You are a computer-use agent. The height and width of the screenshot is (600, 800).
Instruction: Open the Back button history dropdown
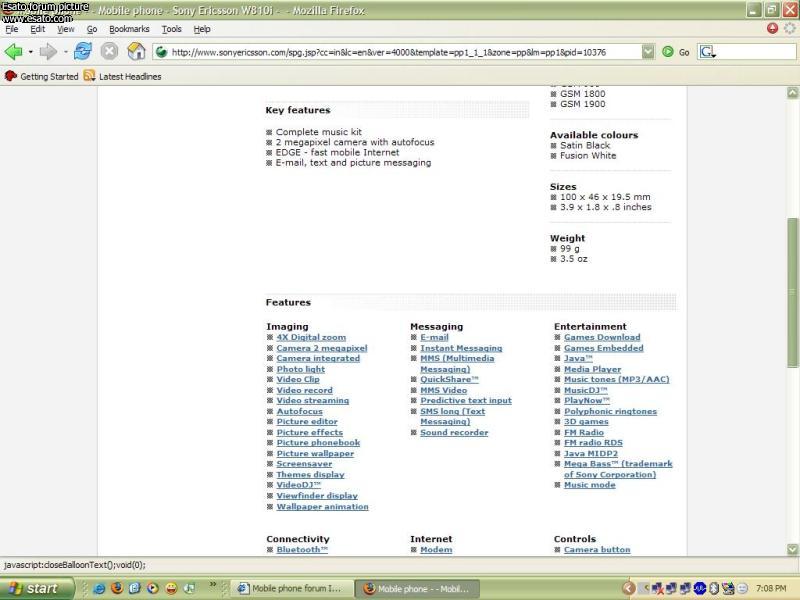pyautogui.click(x=31, y=52)
